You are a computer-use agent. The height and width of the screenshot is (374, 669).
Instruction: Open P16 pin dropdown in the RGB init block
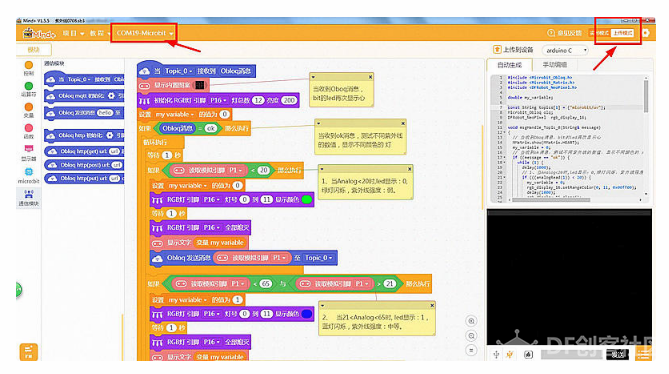[218, 100]
